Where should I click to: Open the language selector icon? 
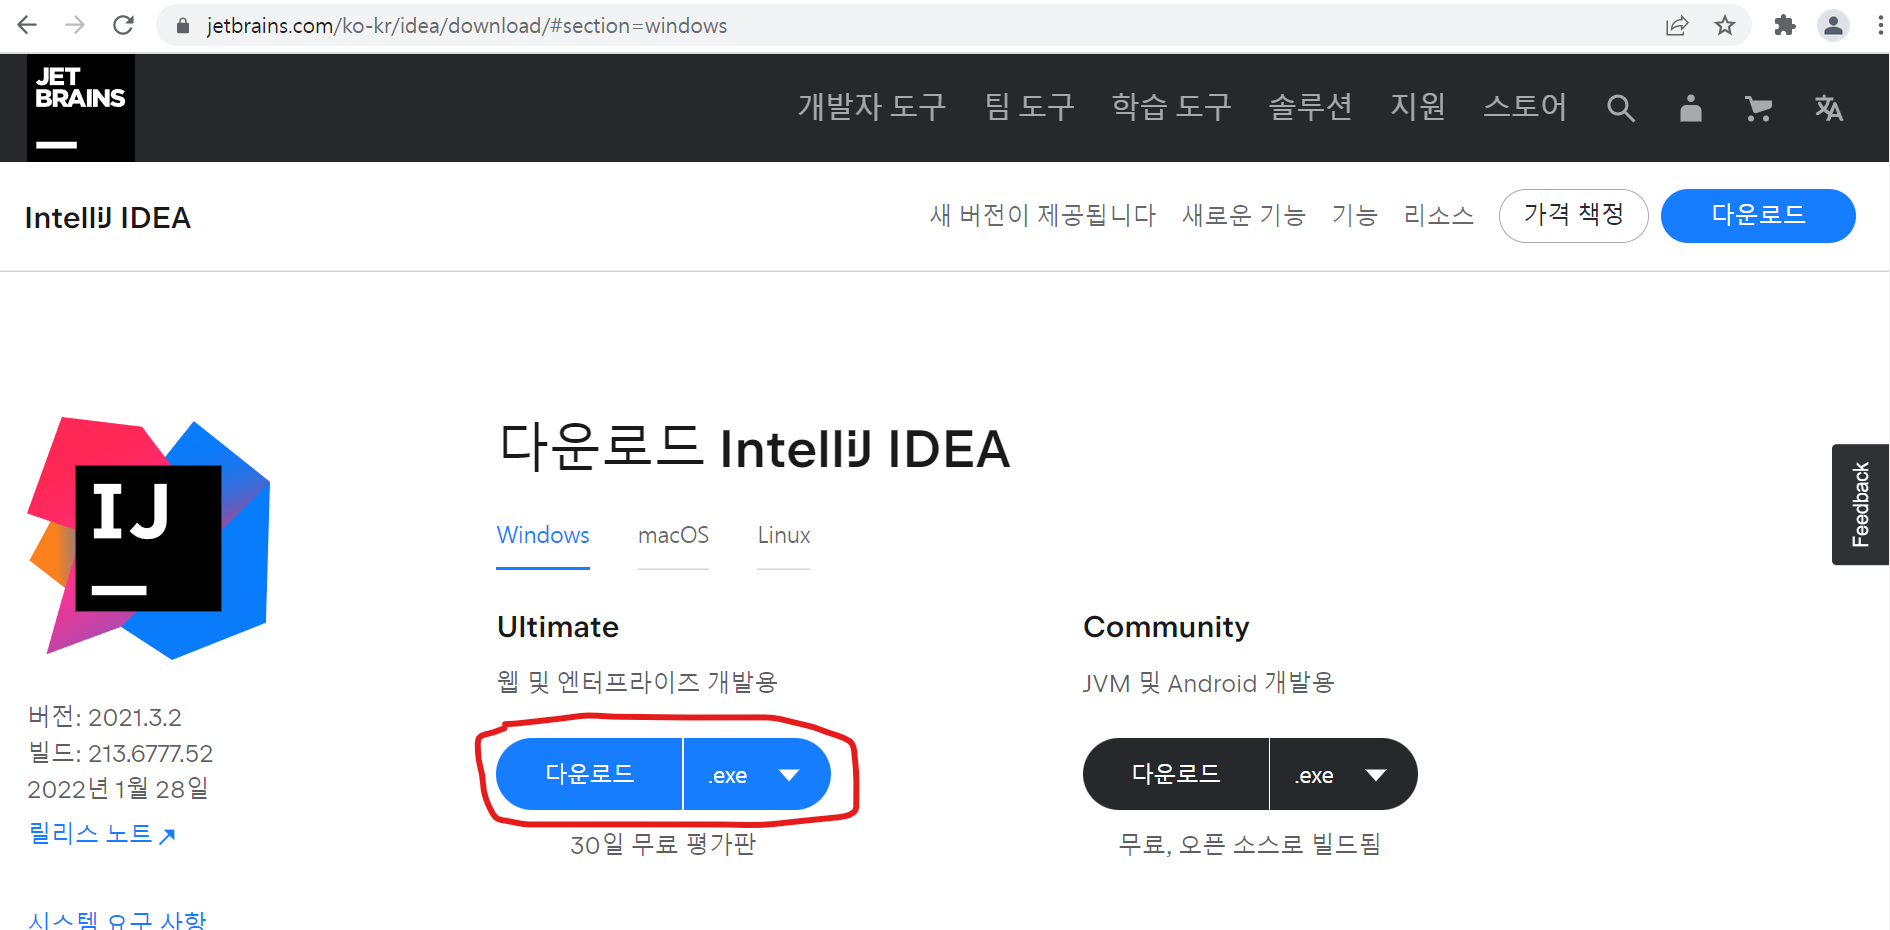(1828, 108)
